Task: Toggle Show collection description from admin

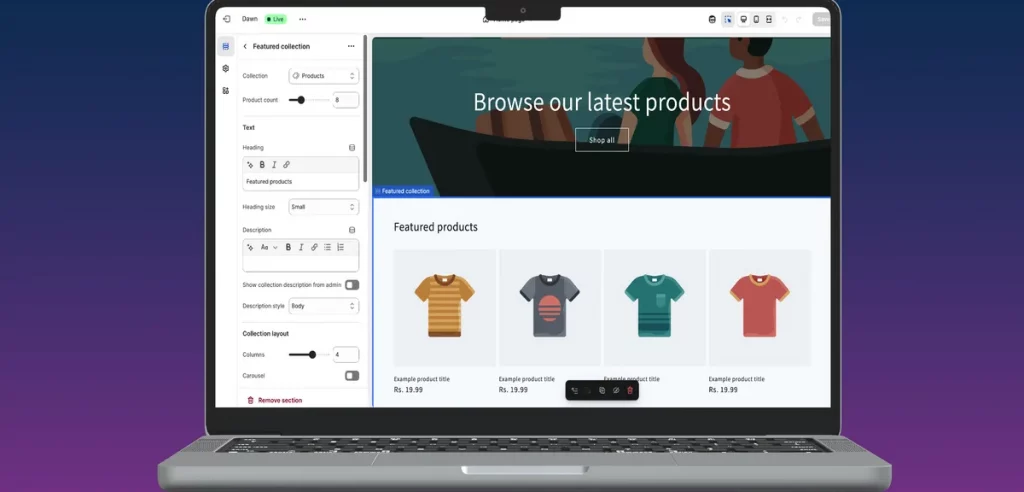Action: [x=352, y=285]
